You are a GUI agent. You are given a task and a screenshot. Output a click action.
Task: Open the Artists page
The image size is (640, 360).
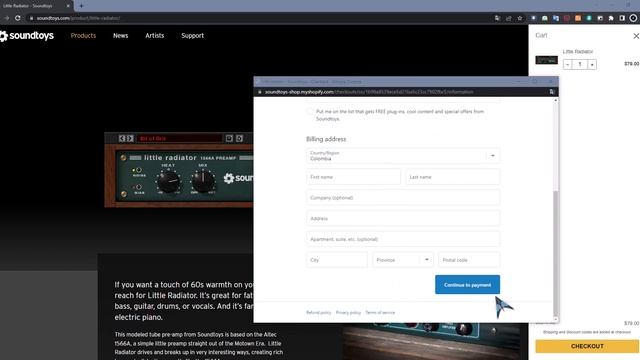click(x=155, y=36)
